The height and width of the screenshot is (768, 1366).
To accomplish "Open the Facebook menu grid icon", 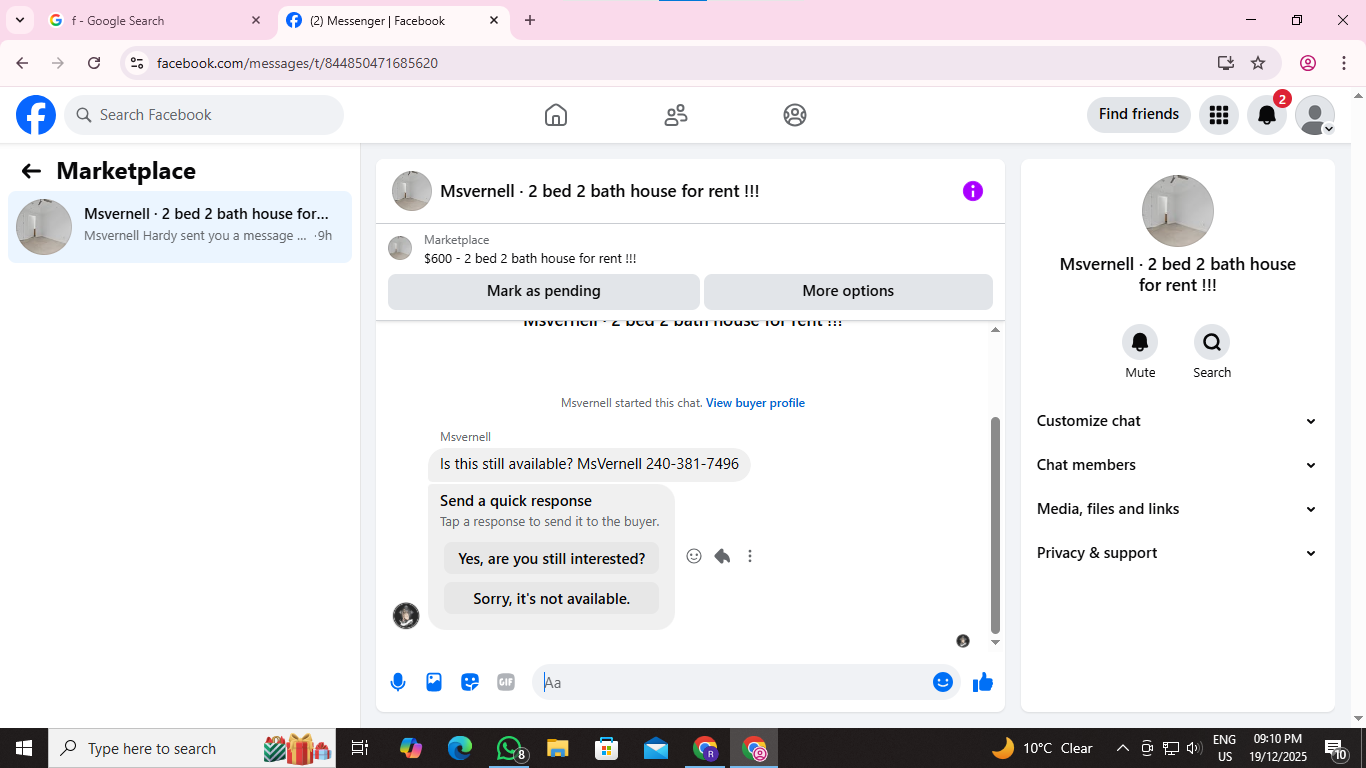I will (x=1218, y=115).
